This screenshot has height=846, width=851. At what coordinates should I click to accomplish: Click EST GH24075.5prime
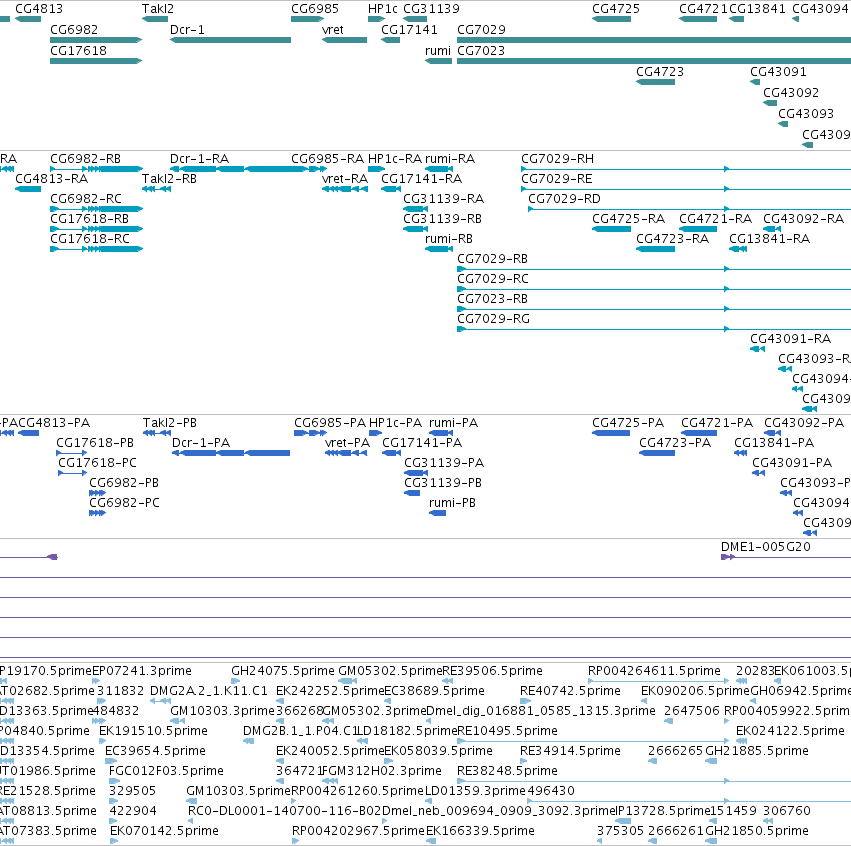click(x=283, y=671)
